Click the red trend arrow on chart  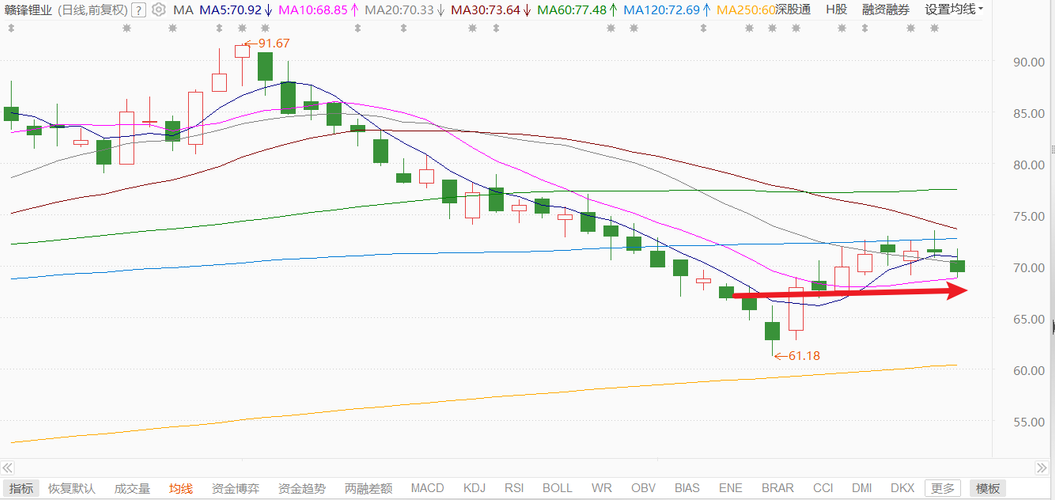click(x=850, y=292)
